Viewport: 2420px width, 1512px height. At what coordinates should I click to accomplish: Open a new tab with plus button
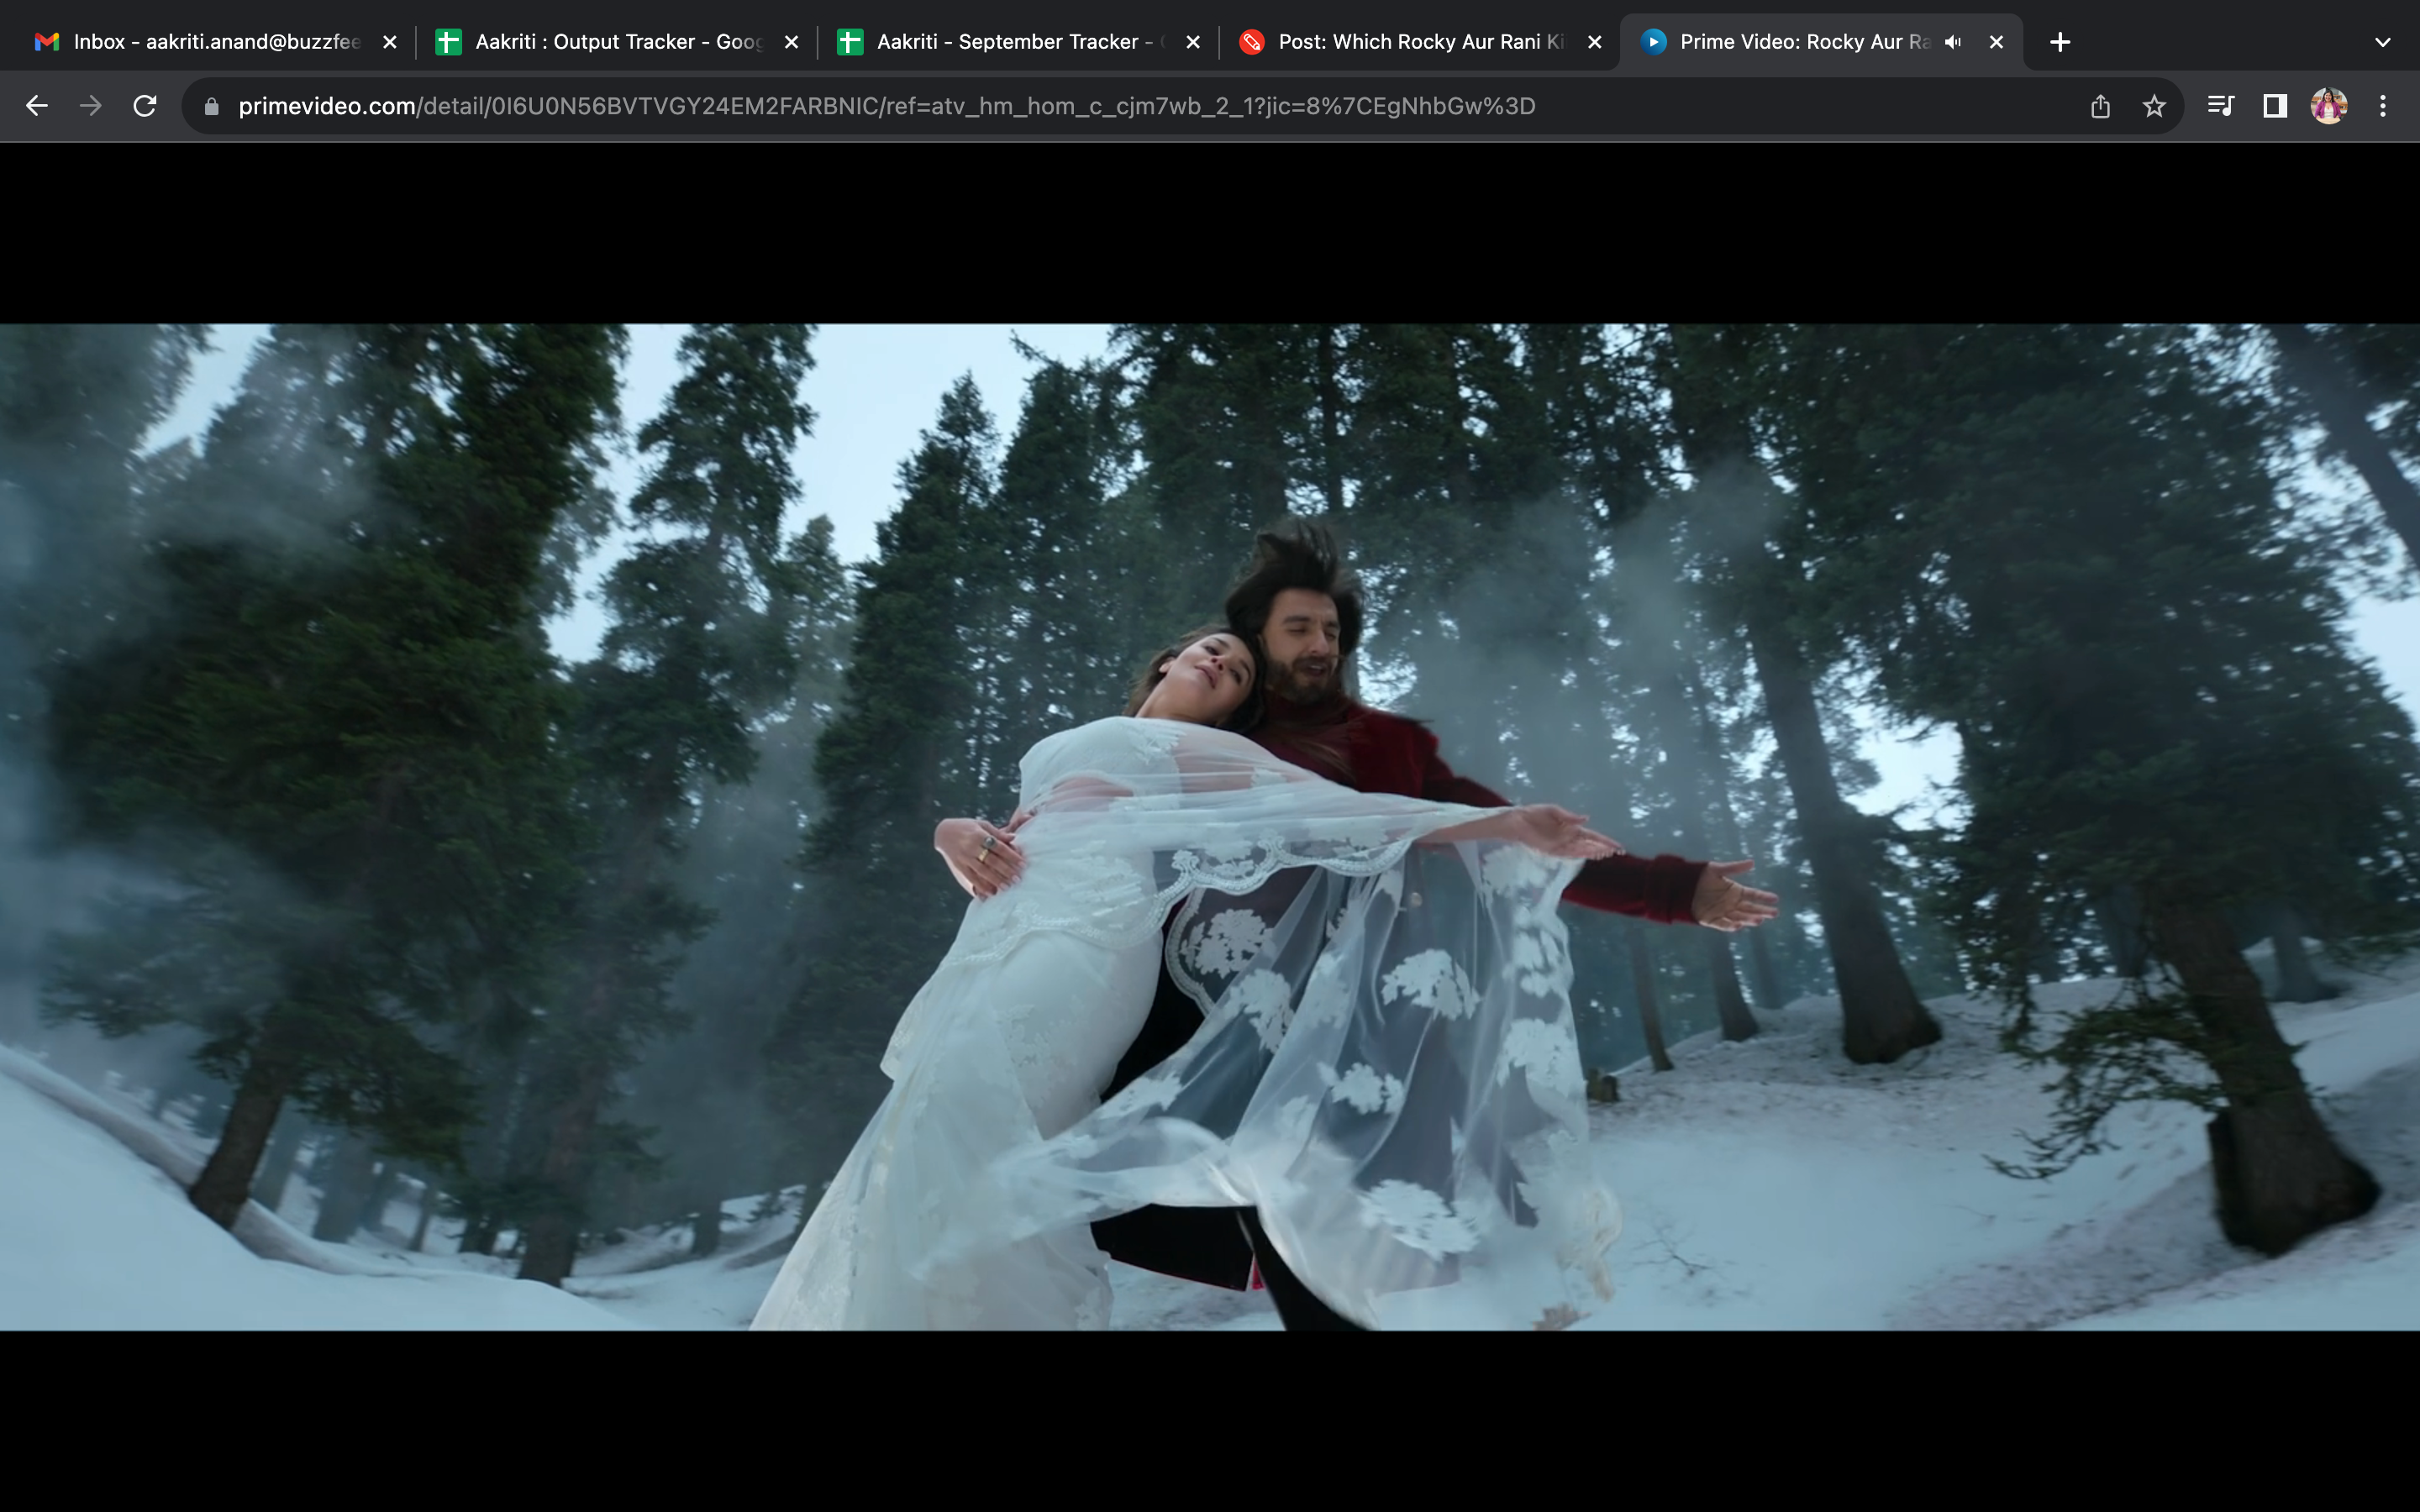(2060, 42)
